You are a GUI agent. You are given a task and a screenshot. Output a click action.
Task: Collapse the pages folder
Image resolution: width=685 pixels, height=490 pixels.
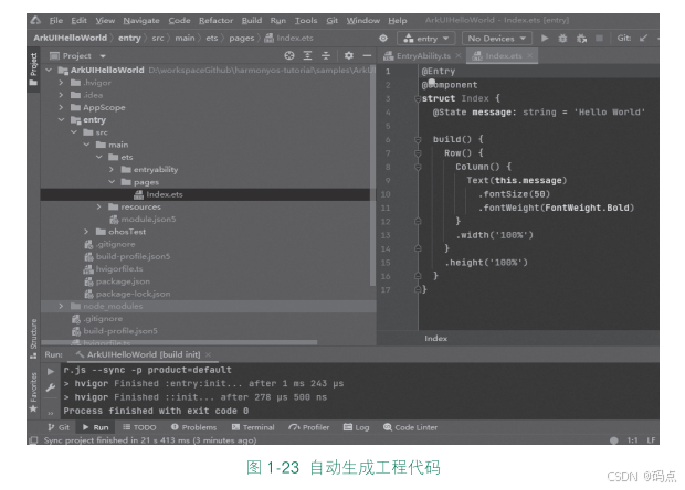click(111, 182)
